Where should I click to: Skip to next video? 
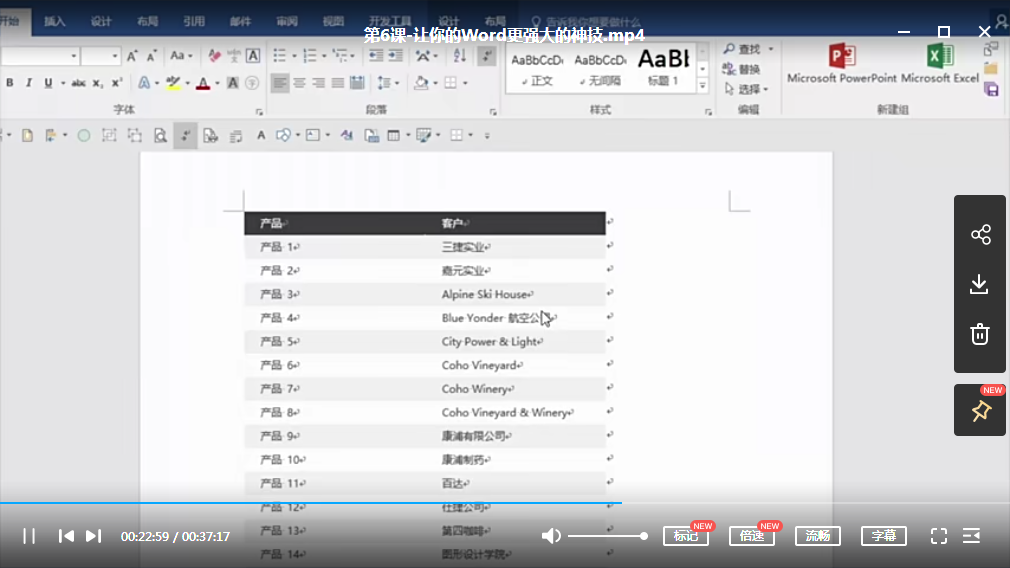pos(93,536)
